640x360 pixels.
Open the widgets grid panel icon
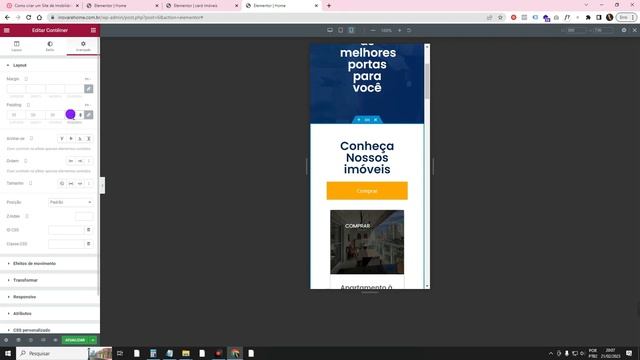point(93,30)
